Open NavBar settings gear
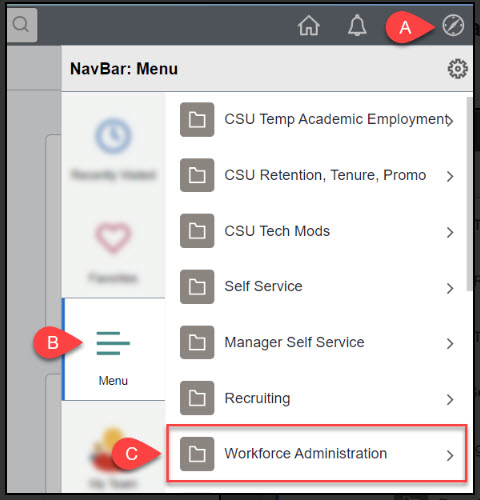480x500 pixels. (x=458, y=69)
